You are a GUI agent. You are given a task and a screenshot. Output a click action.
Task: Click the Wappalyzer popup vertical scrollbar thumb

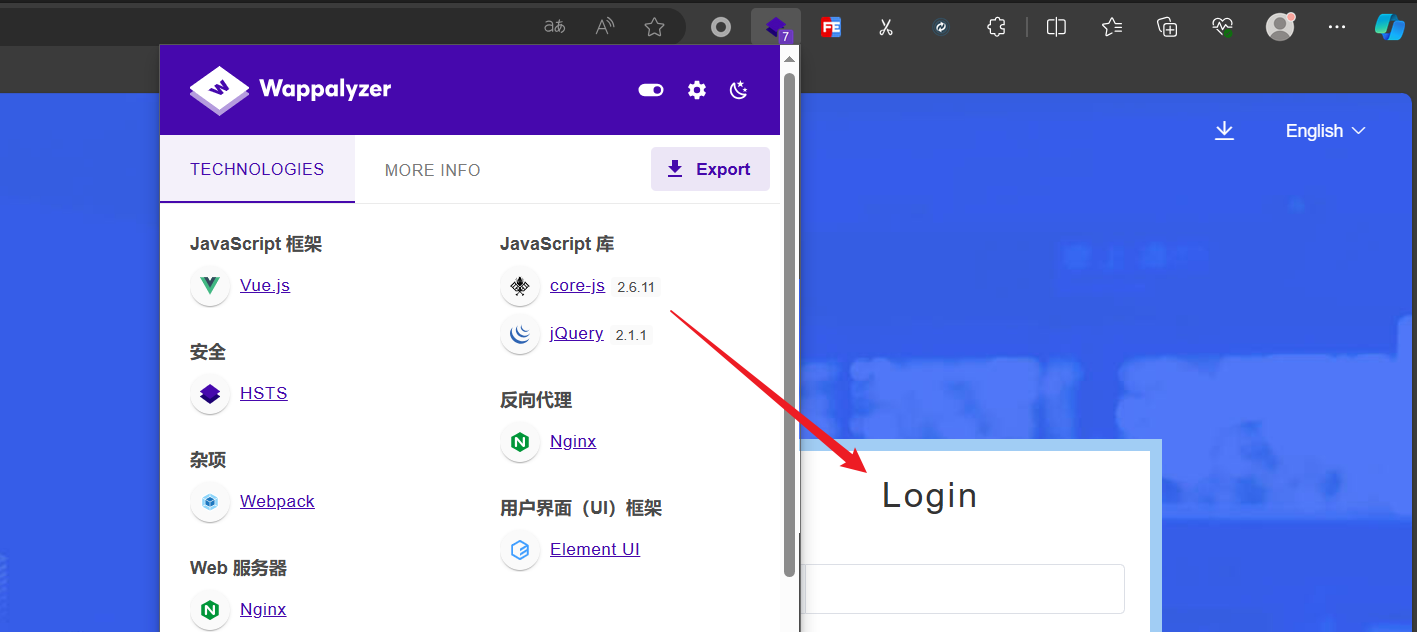[x=789, y=324]
